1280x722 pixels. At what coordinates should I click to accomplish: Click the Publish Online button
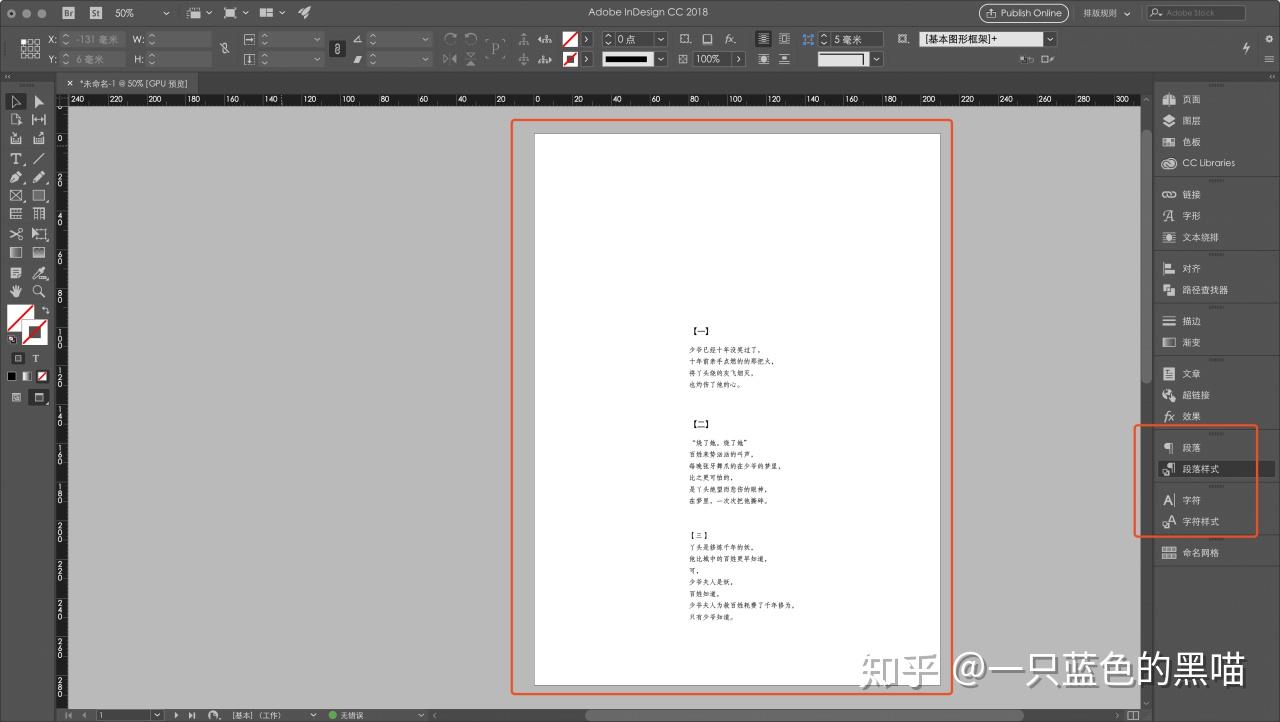[1023, 13]
